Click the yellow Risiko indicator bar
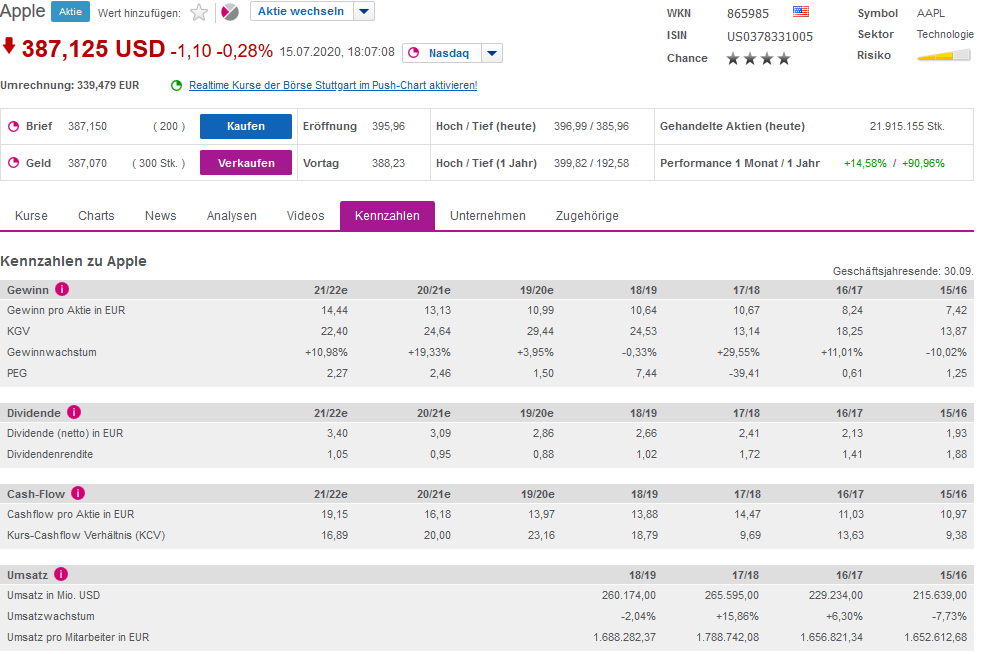Image resolution: width=982 pixels, height=654 pixels. point(944,56)
